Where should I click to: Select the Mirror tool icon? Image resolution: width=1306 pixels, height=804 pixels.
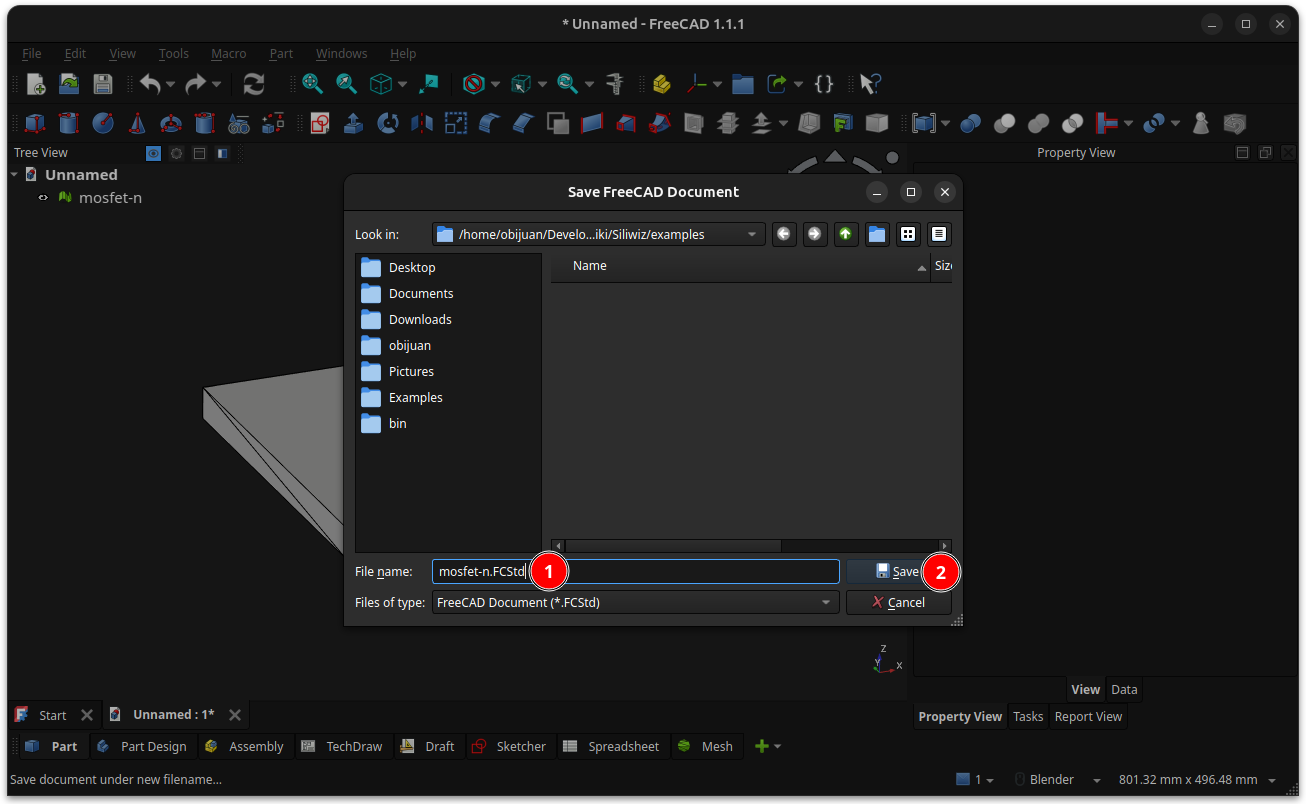pos(422,123)
